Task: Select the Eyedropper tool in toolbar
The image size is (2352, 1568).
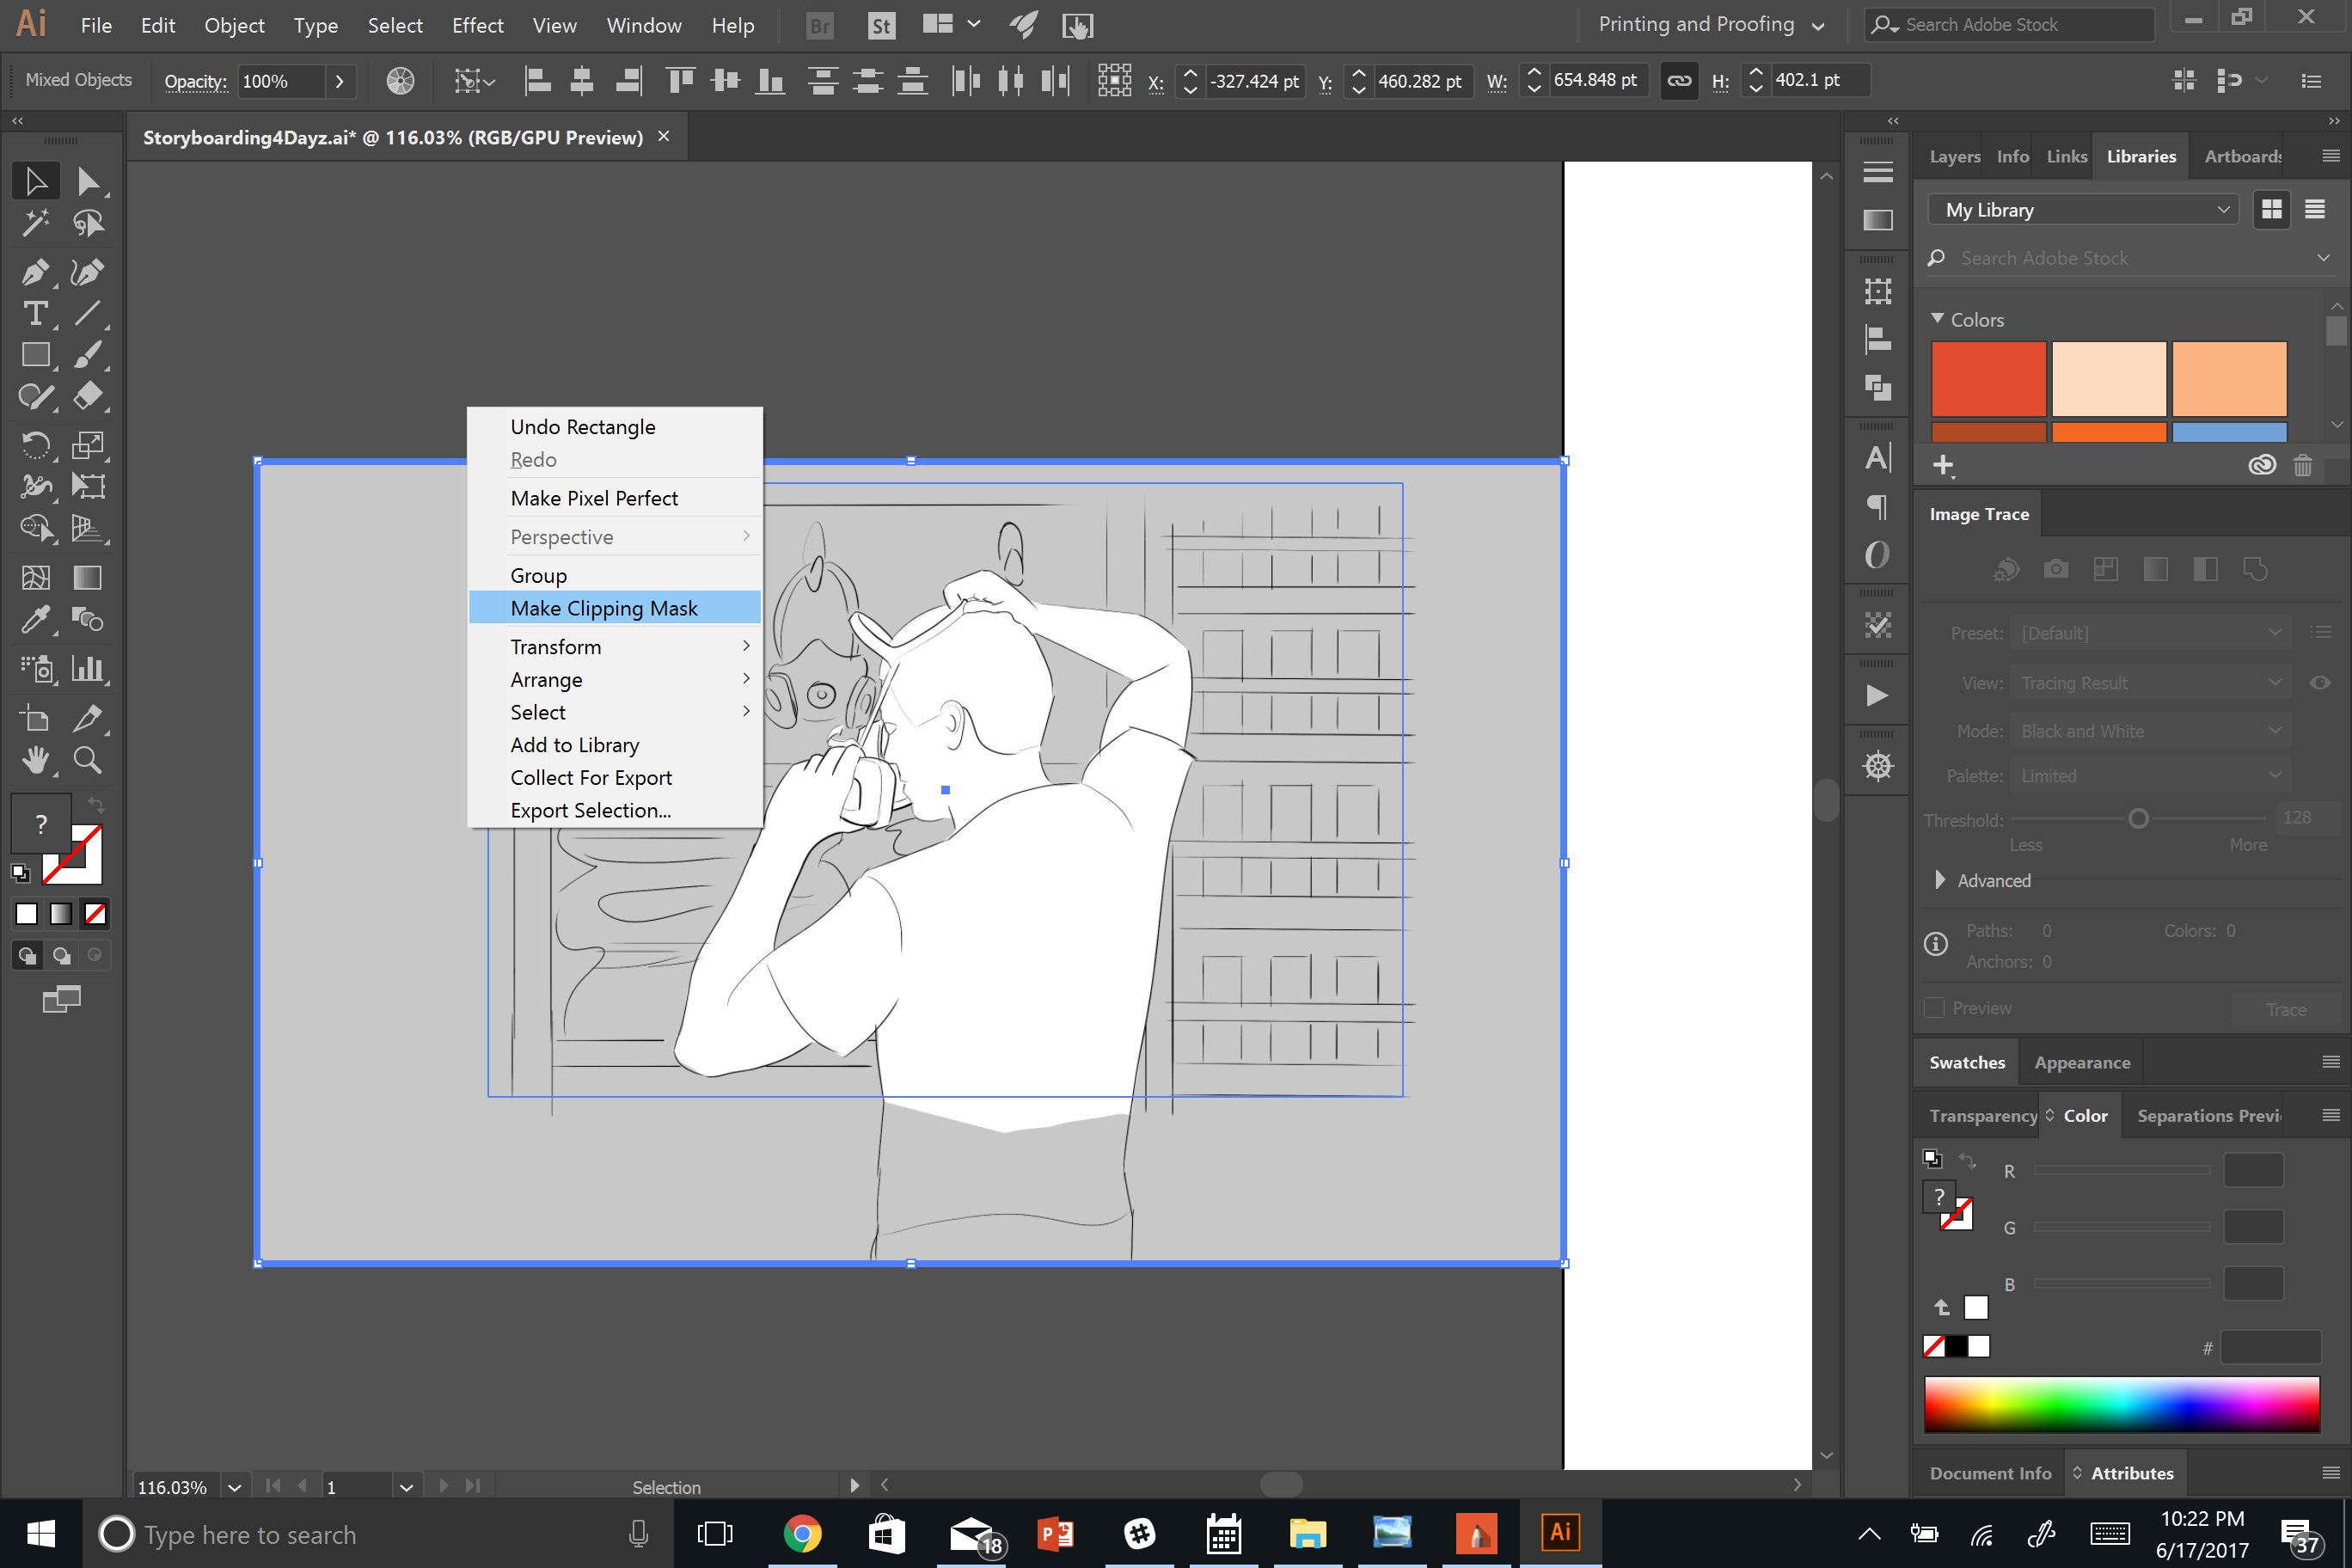Action: point(35,620)
